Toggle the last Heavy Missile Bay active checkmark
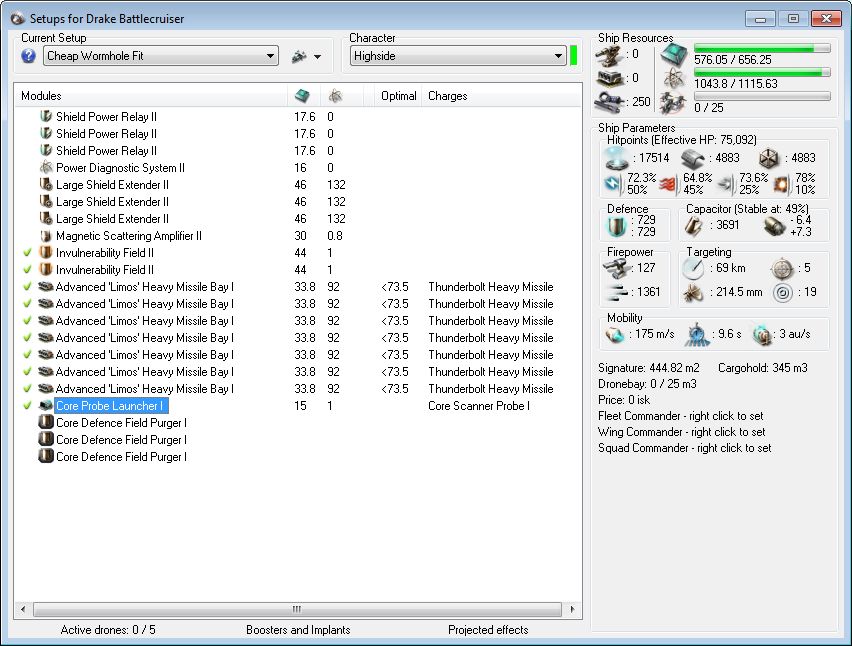This screenshot has height=646, width=852. pyautogui.click(x=27, y=388)
